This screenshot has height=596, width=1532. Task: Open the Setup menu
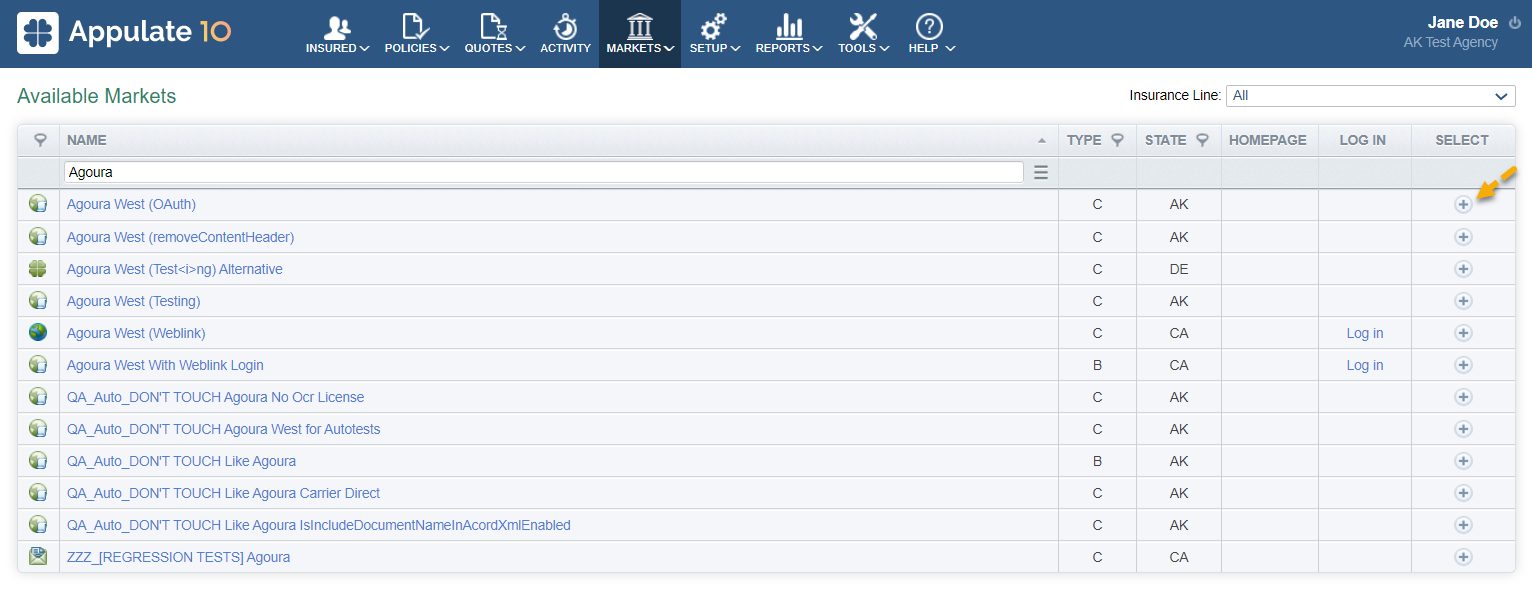[714, 34]
